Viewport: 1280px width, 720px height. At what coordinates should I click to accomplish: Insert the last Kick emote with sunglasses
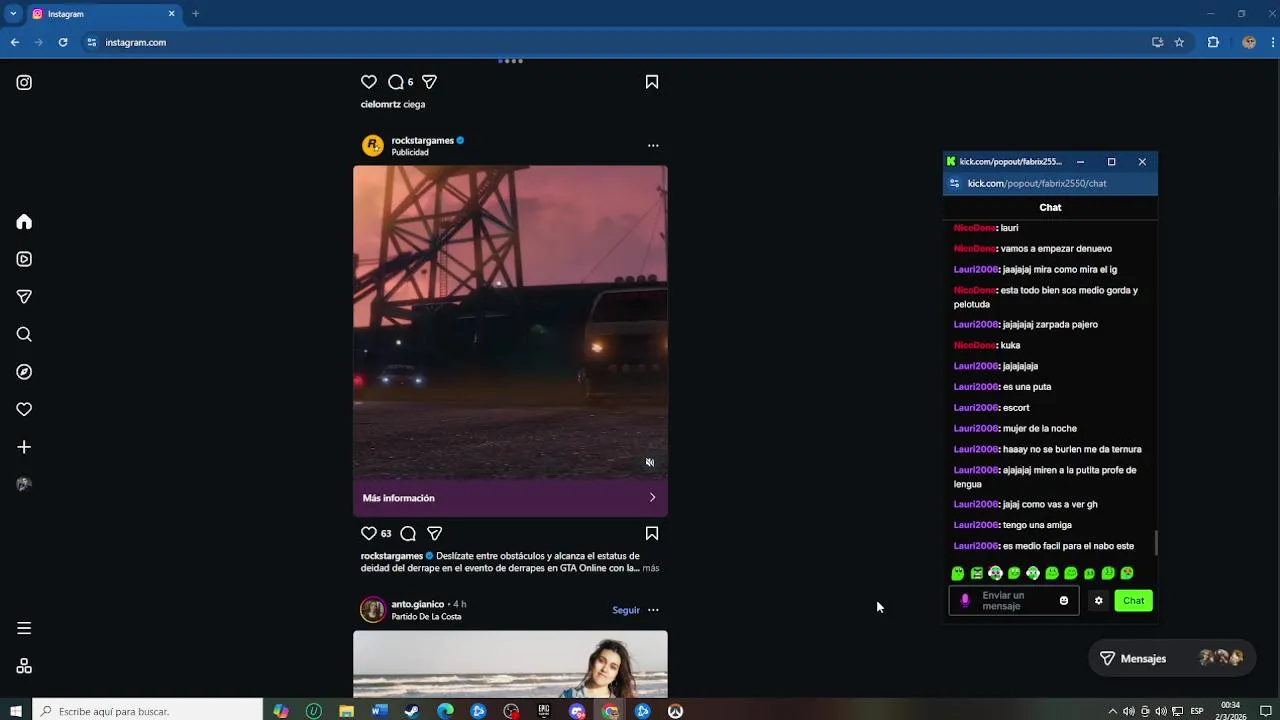[1127, 573]
